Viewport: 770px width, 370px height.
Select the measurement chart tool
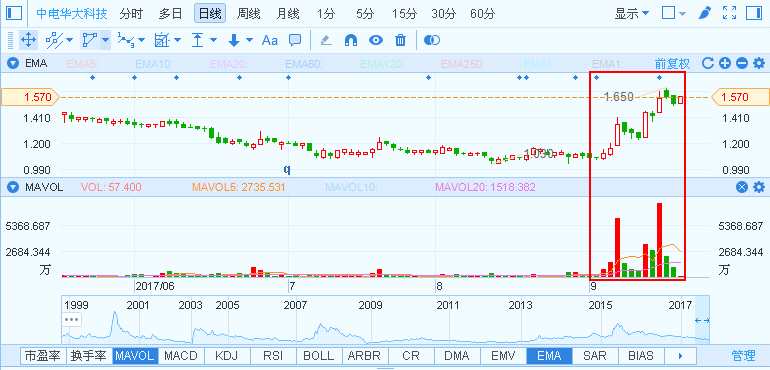[161, 40]
